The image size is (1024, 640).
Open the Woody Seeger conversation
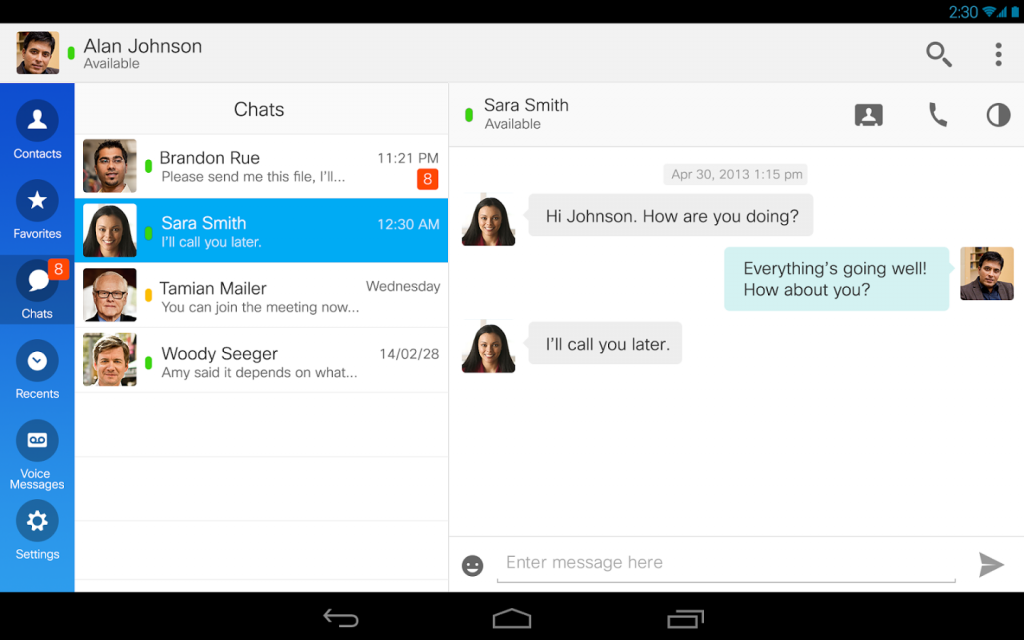click(x=261, y=360)
